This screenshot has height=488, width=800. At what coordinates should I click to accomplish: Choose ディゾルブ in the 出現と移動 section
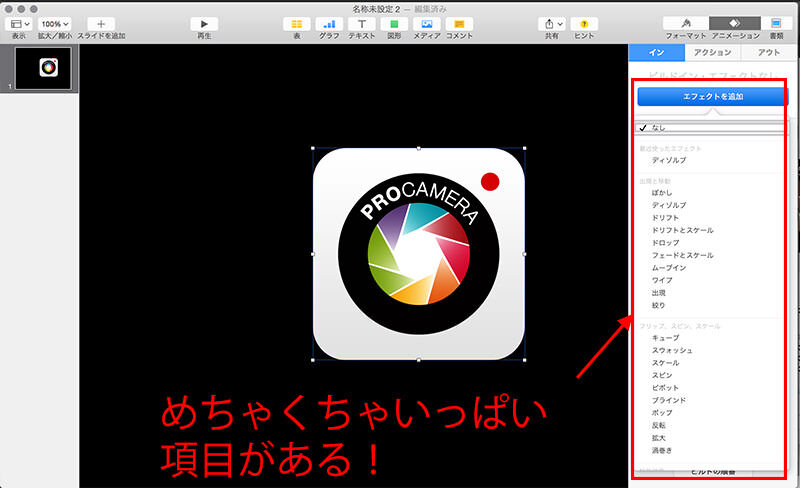[668, 205]
